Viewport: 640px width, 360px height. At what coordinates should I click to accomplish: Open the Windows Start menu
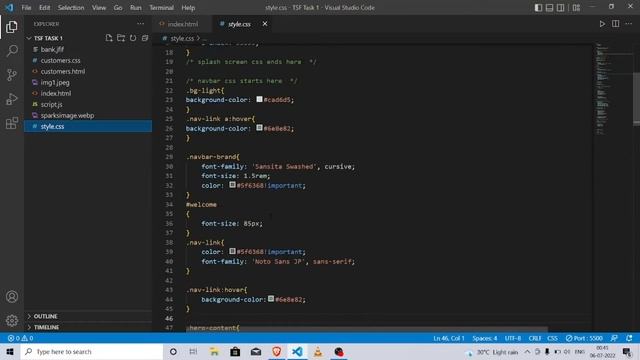tap(10, 351)
